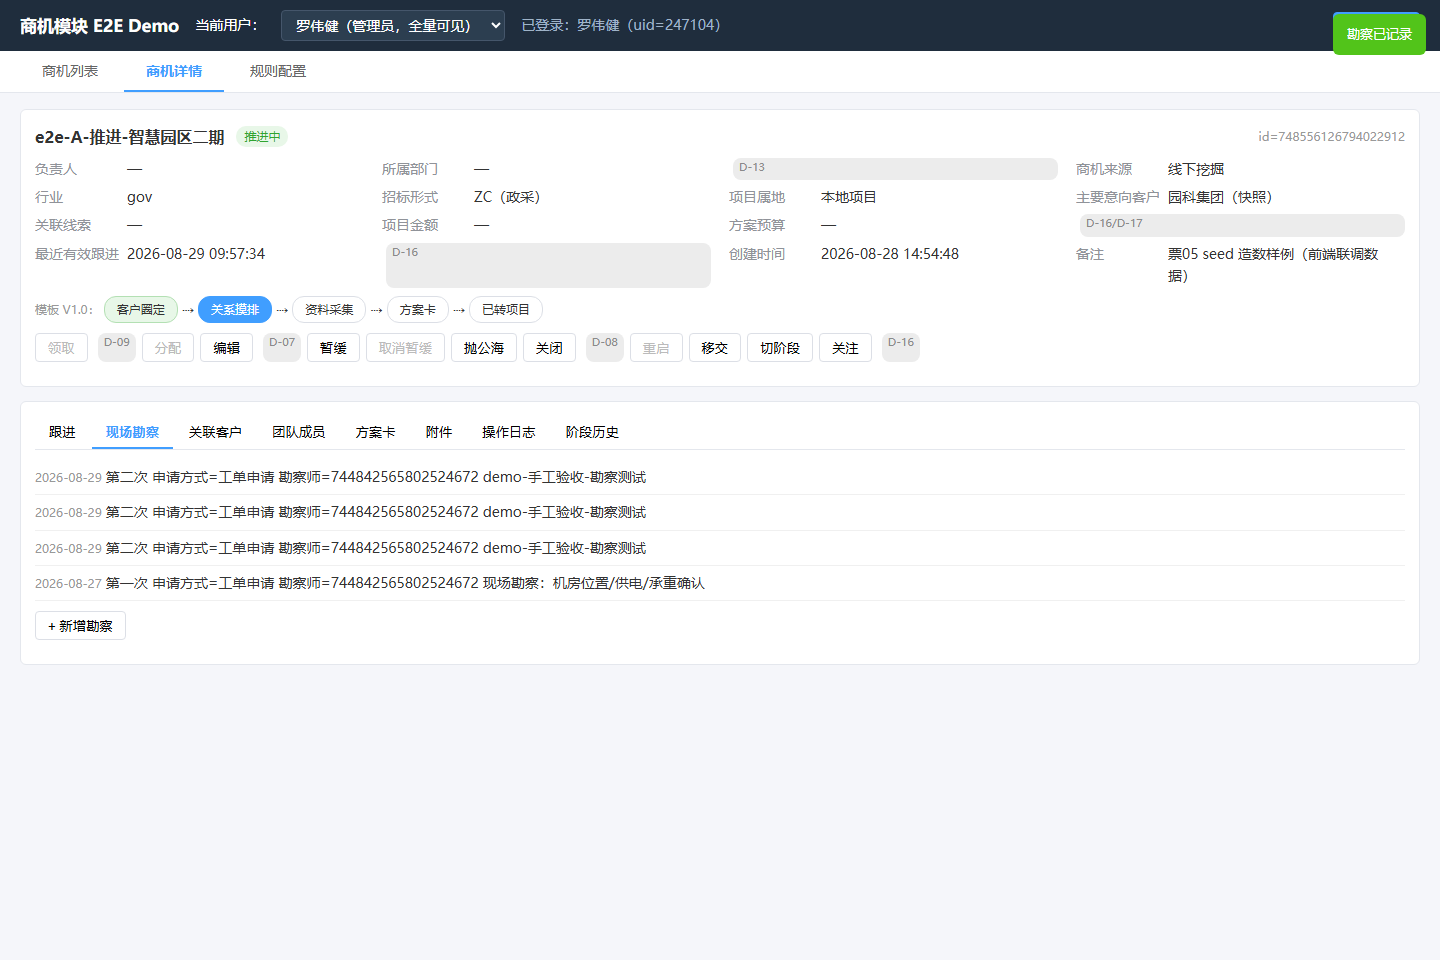Open the 关联客户 sub-tab
This screenshot has height=960, width=1440.
tap(215, 432)
